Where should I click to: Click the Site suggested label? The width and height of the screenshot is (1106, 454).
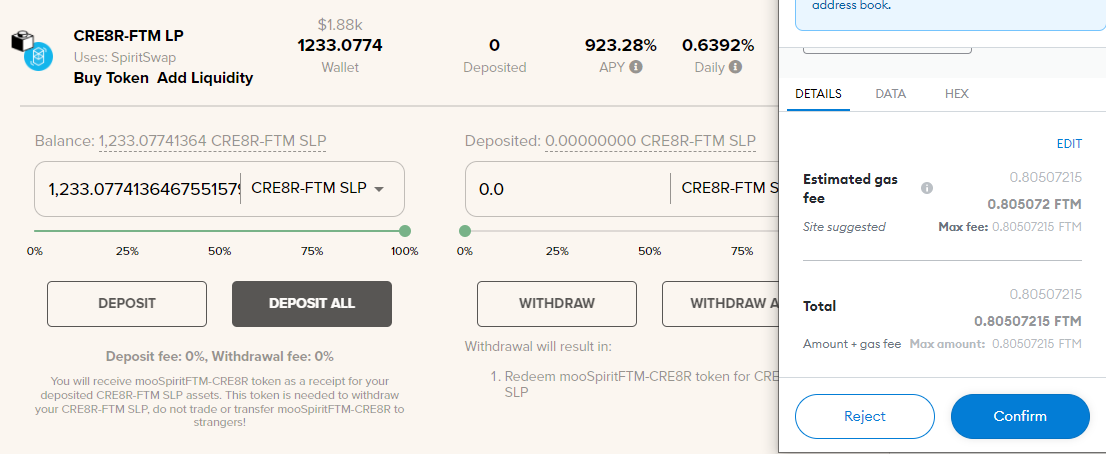point(844,227)
